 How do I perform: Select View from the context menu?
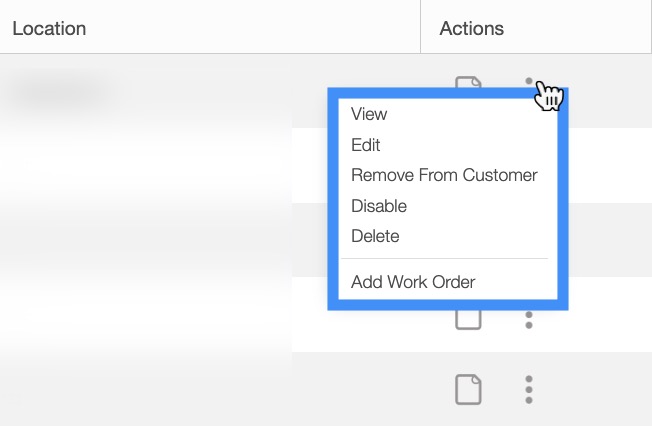[369, 115]
